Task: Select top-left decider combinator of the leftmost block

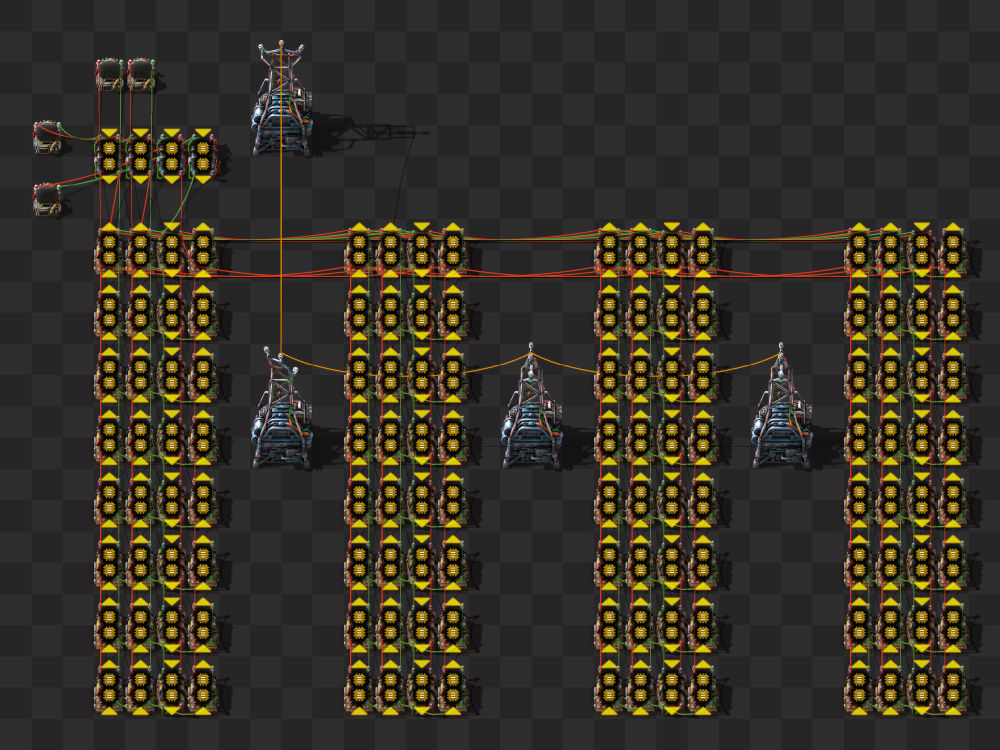Action: pyautogui.click(x=109, y=250)
